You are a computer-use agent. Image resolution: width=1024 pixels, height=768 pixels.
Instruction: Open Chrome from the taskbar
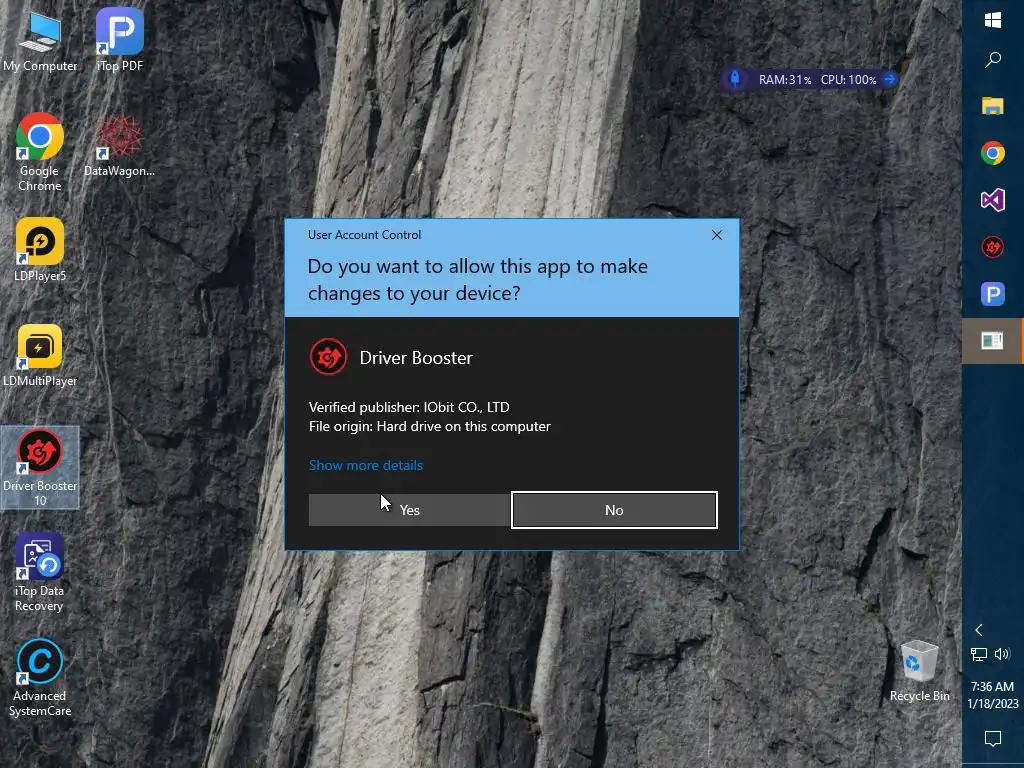tap(993, 153)
